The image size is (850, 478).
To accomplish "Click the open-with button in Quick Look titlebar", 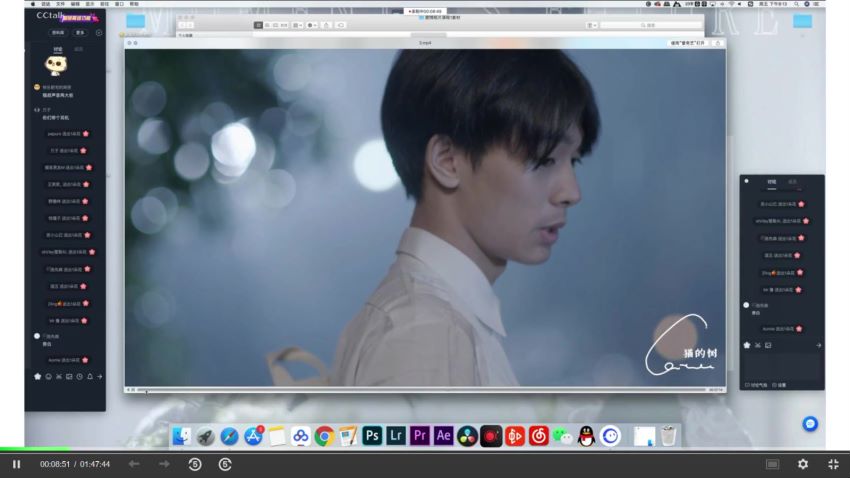I will (x=687, y=43).
